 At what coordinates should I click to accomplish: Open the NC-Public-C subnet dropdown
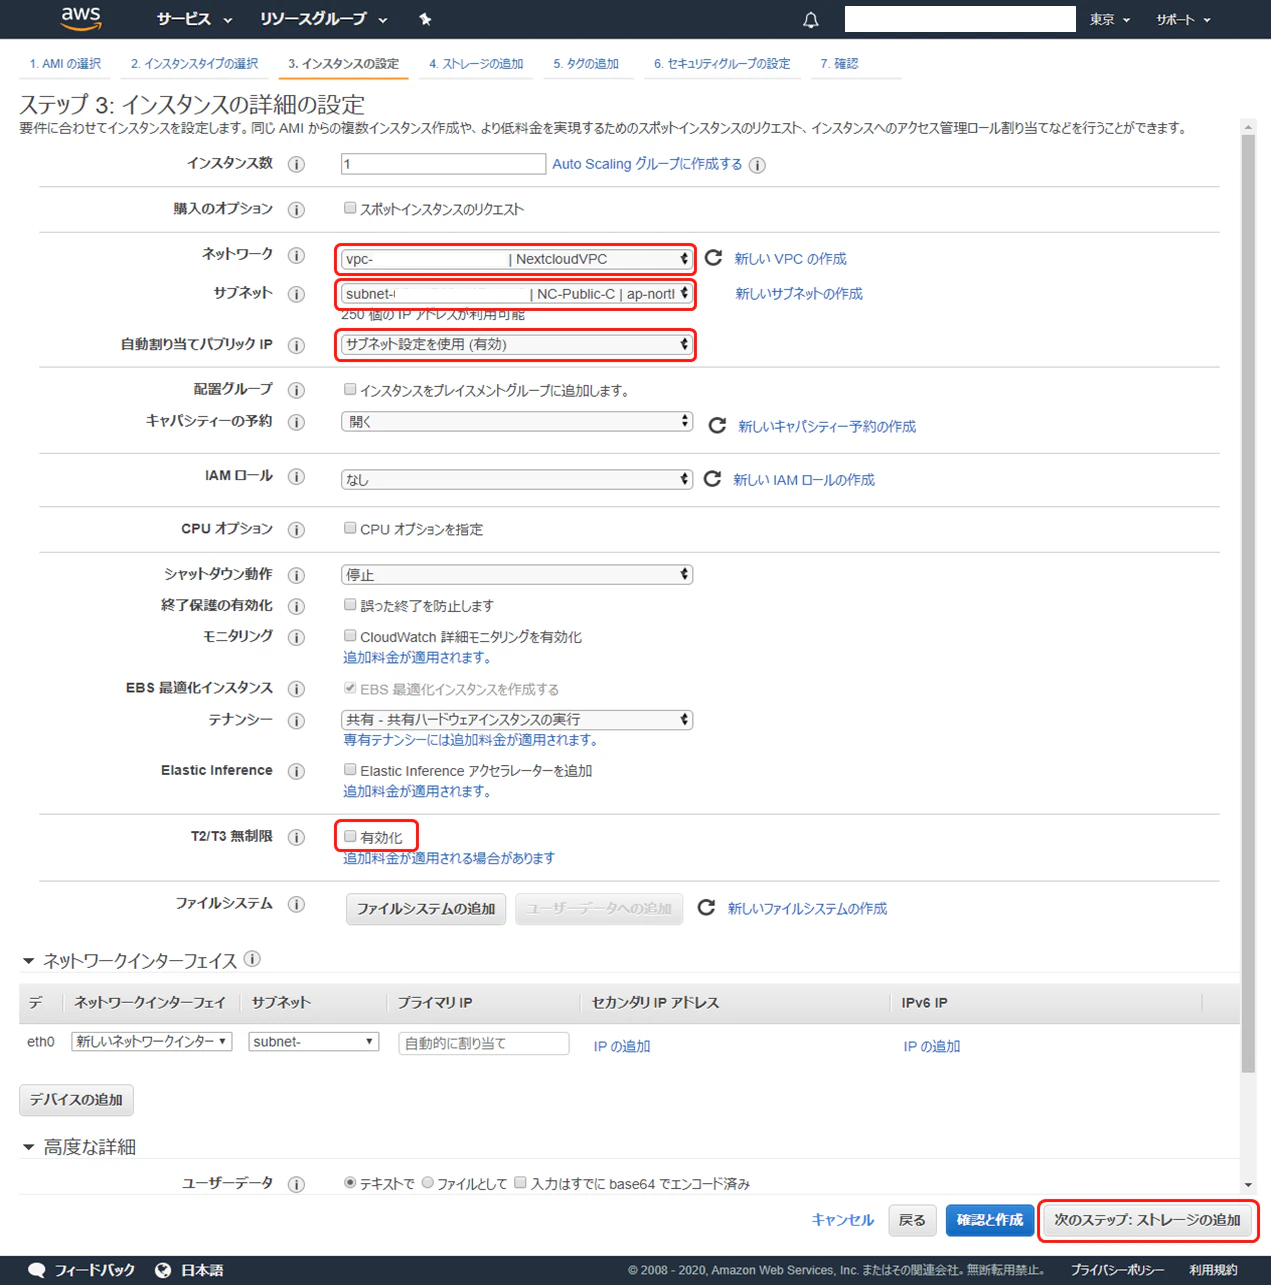(516, 294)
